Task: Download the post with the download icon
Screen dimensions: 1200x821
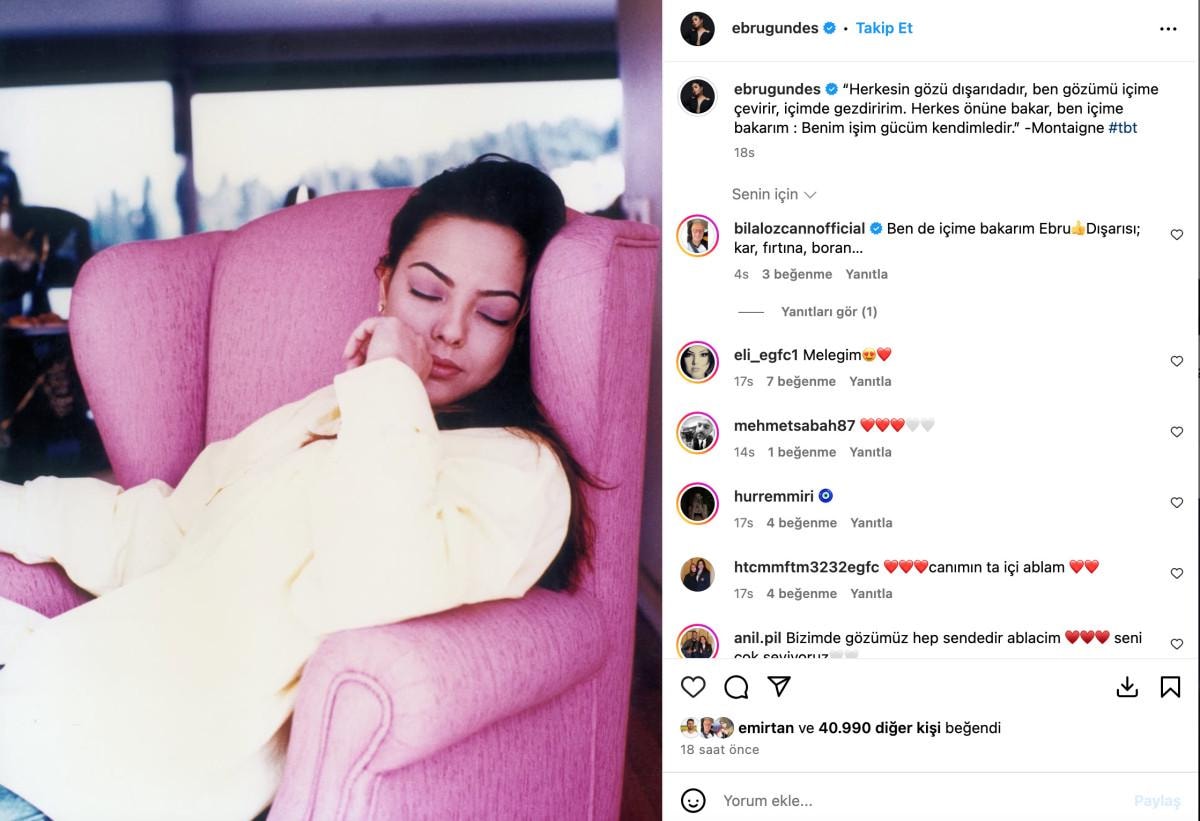Action: [x=1127, y=687]
